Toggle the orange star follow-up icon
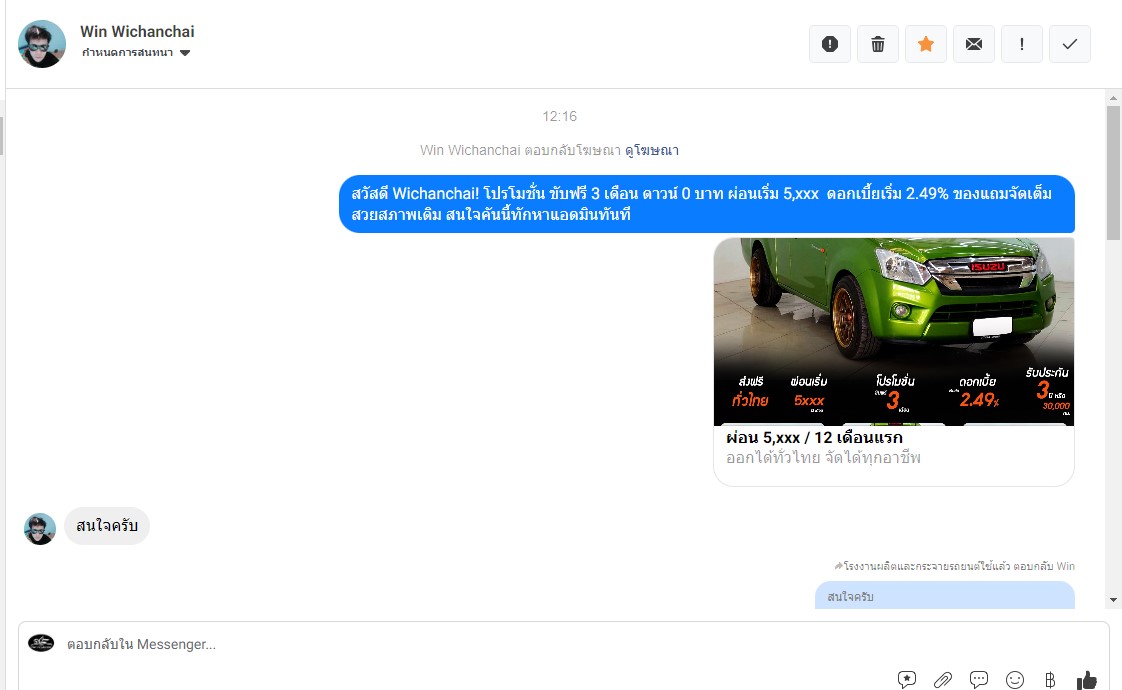Screen dimensions: 1122x690 click(925, 44)
